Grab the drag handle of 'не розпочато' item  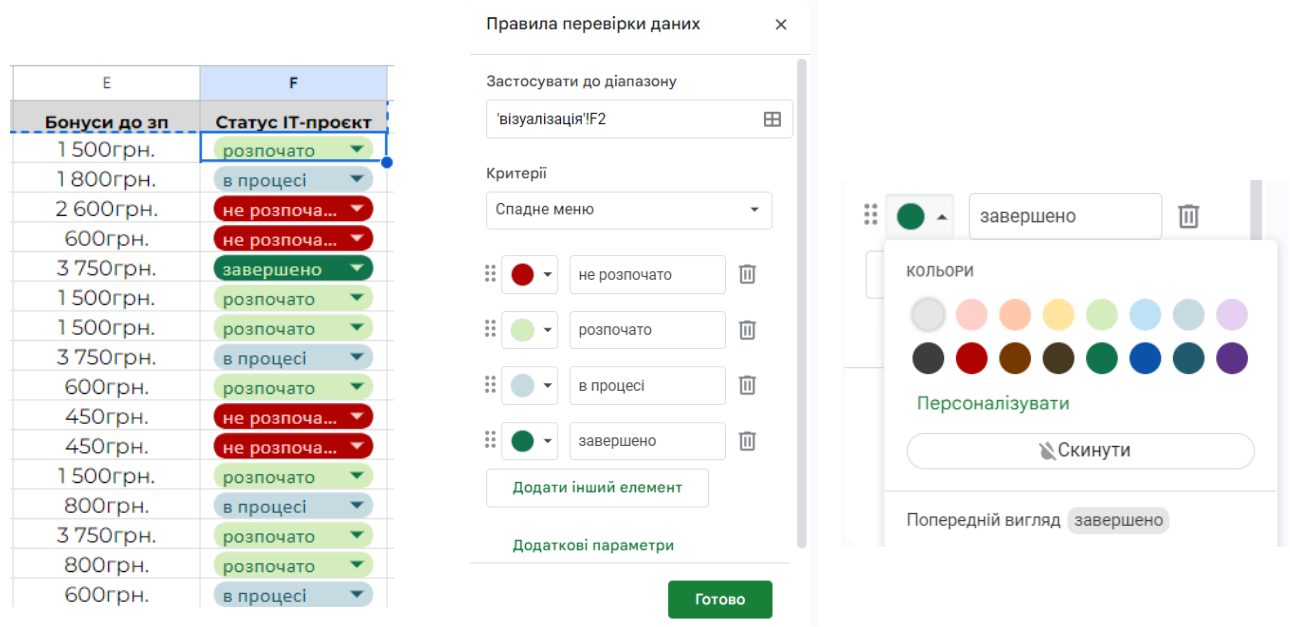(490, 274)
